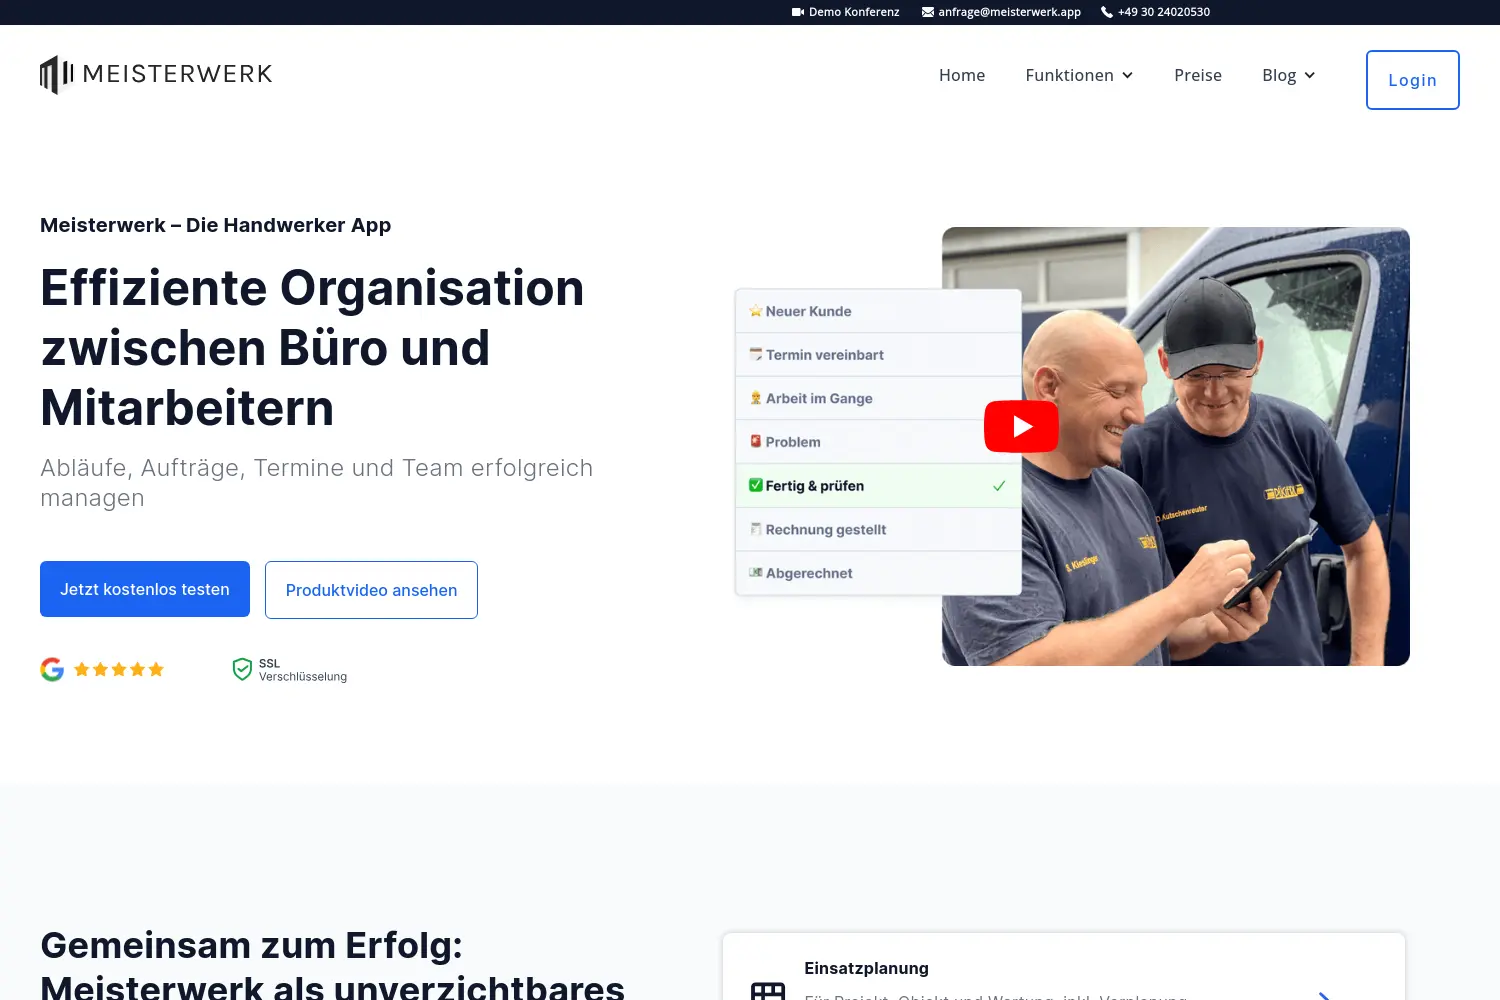Image resolution: width=1500 pixels, height=1000 pixels.
Task: Click the calendar icon beside Termin vereinbart
Action: [x=756, y=354]
